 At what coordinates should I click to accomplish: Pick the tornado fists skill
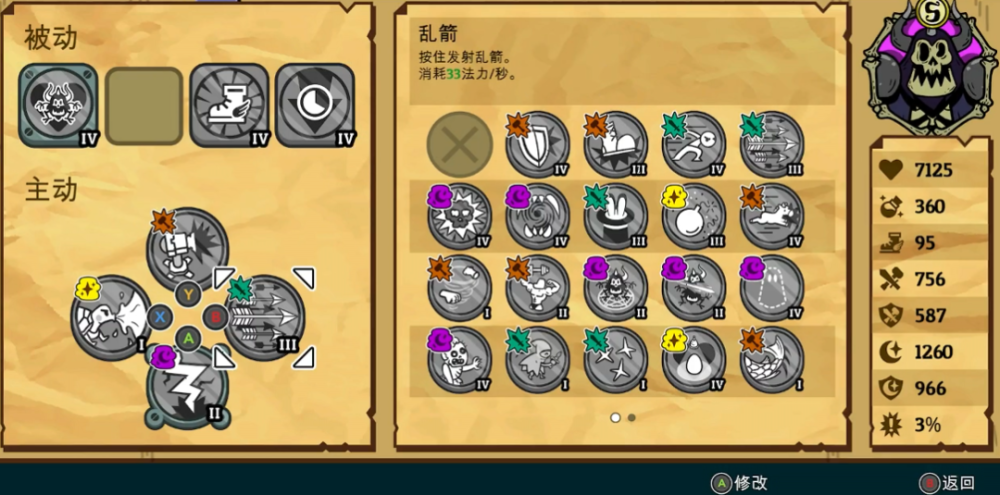(460, 288)
